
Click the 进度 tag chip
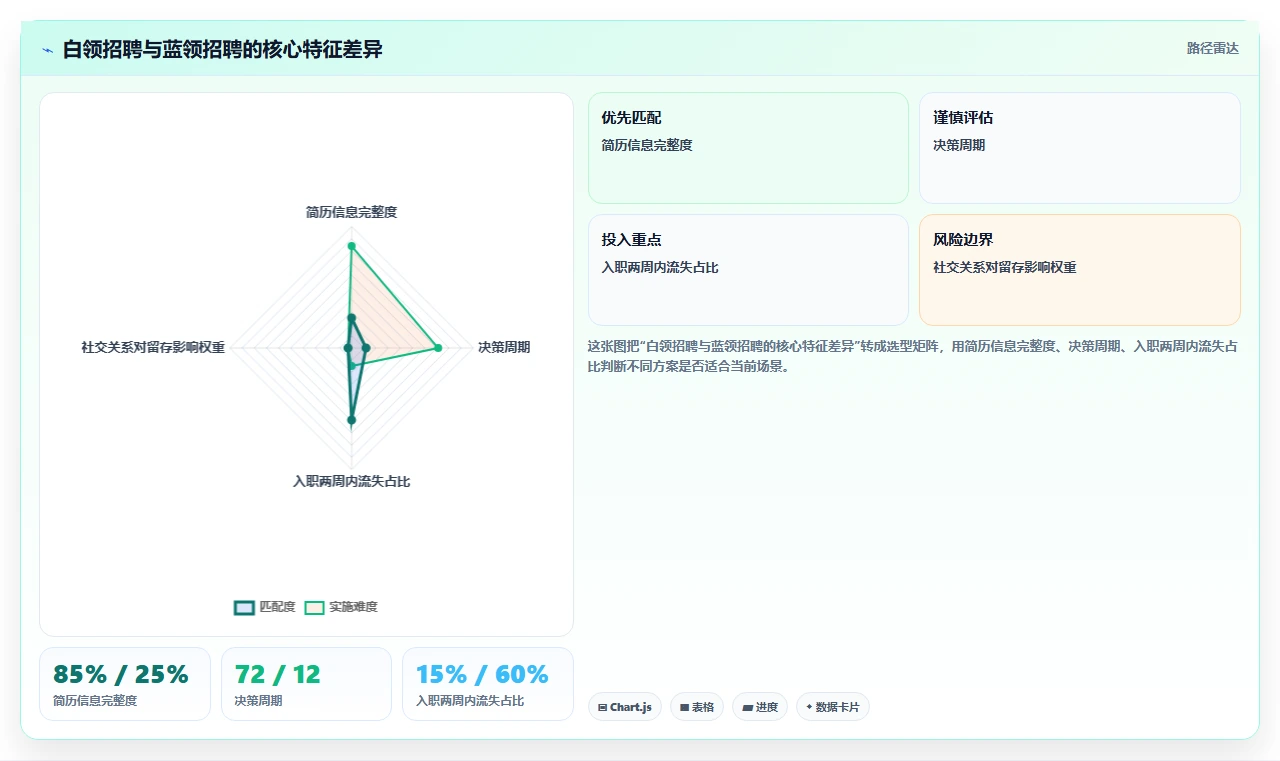[x=760, y=707]
